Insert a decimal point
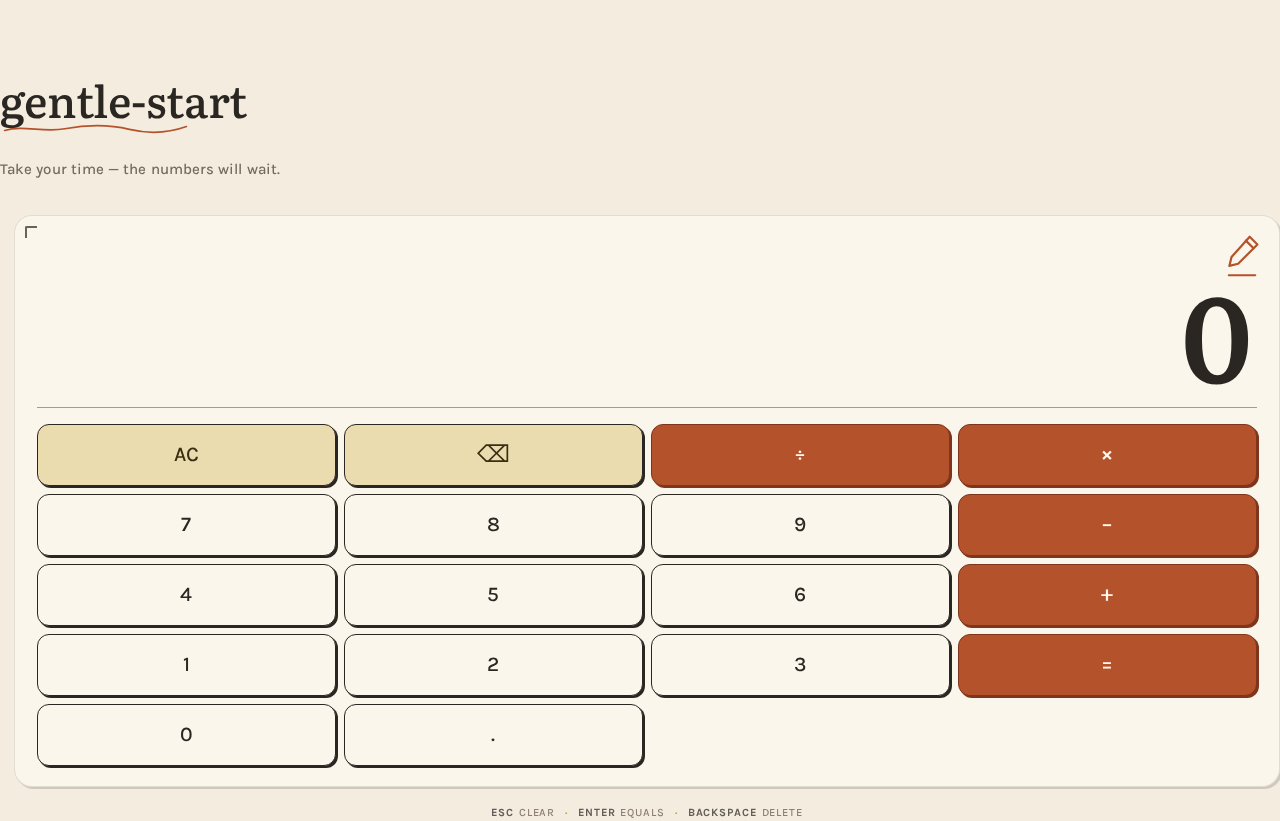Screen dimensions: 1280x821 tap(493, 734)
